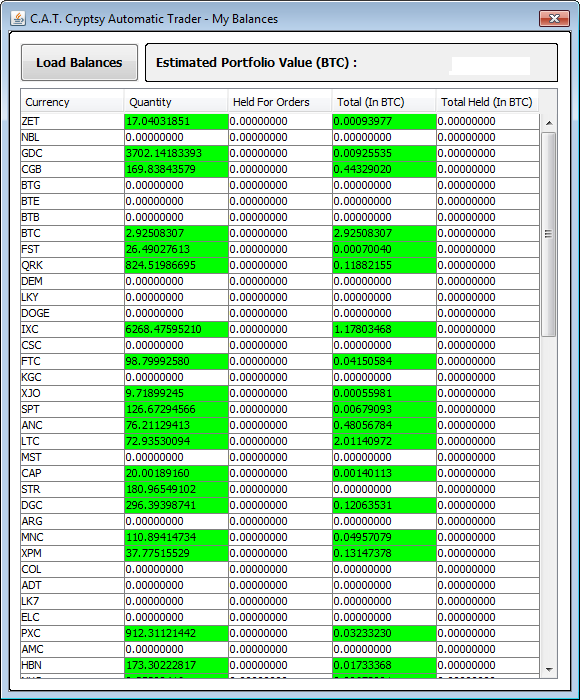
Task: Select the LK7 currency cell
Action: [x=72, y=601]
